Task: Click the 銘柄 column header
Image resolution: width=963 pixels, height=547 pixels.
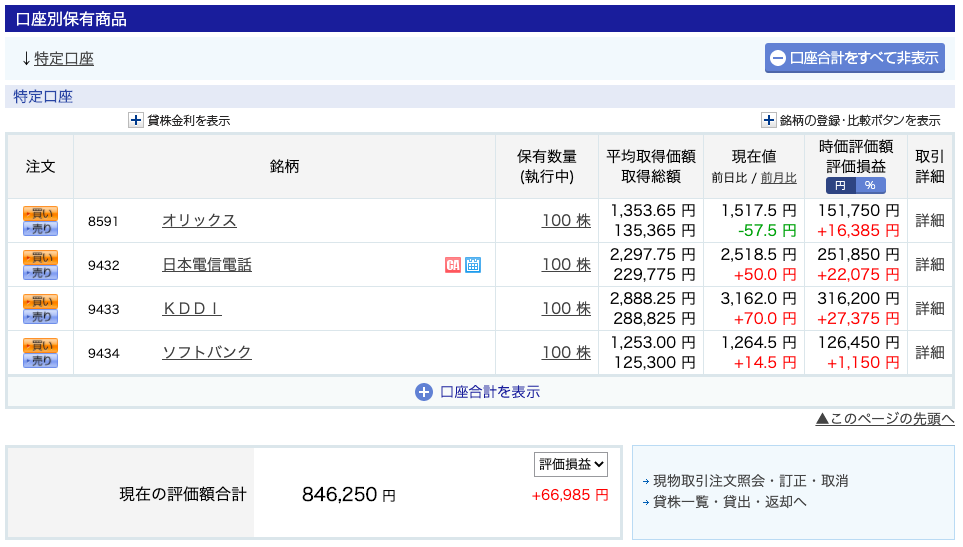Action: 284,166
